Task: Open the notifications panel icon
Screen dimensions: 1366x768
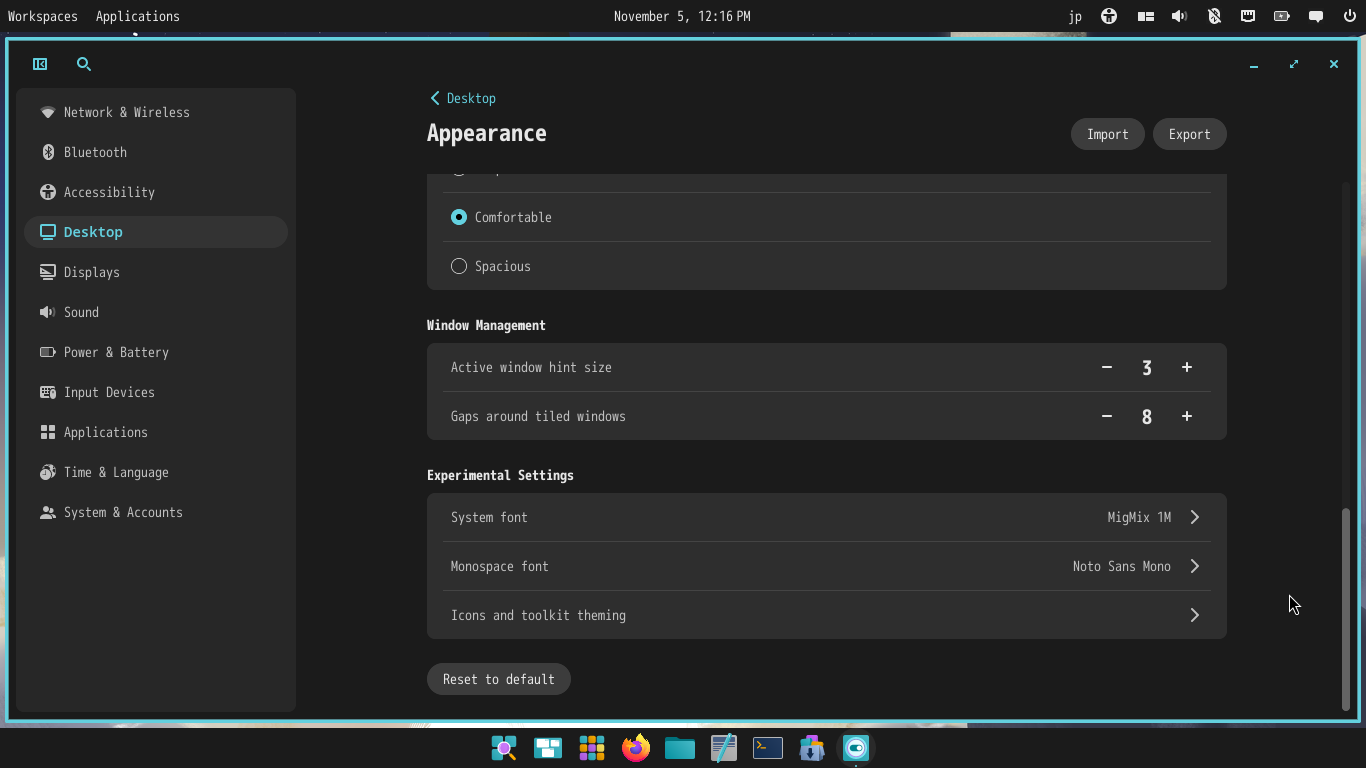Action: (x=1316, y=16)
